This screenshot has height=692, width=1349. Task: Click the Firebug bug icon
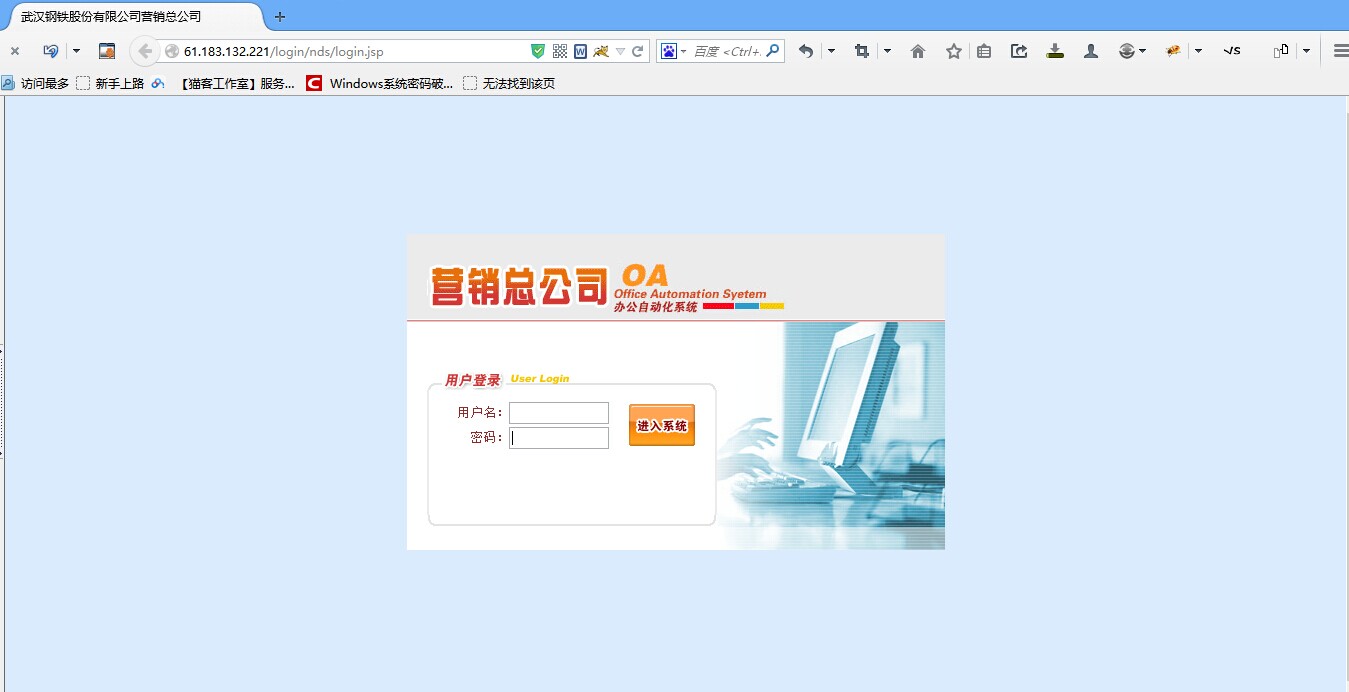pyautogui.click(x=1173, y=51)
